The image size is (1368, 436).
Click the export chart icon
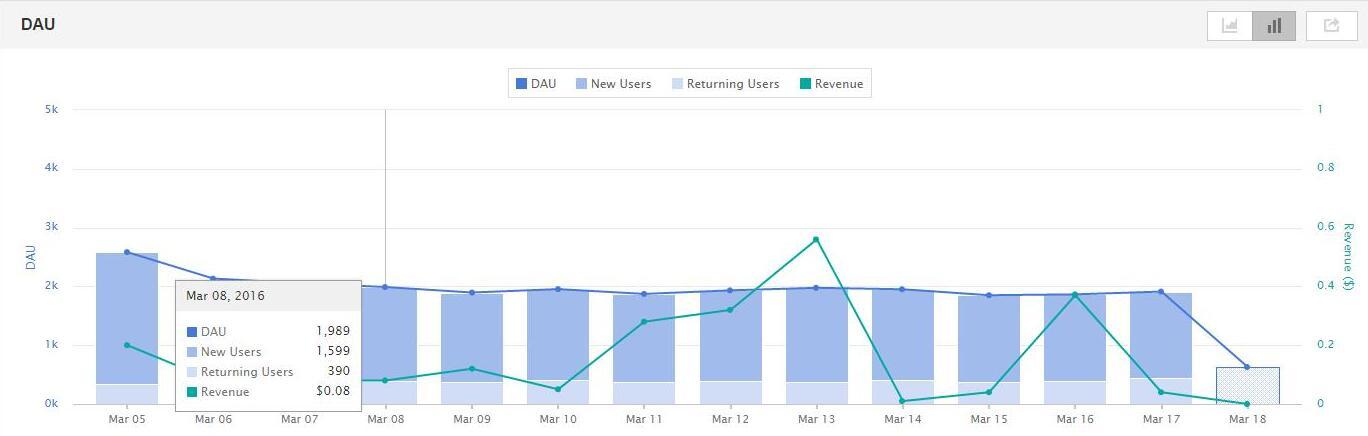pos(1331,26)
